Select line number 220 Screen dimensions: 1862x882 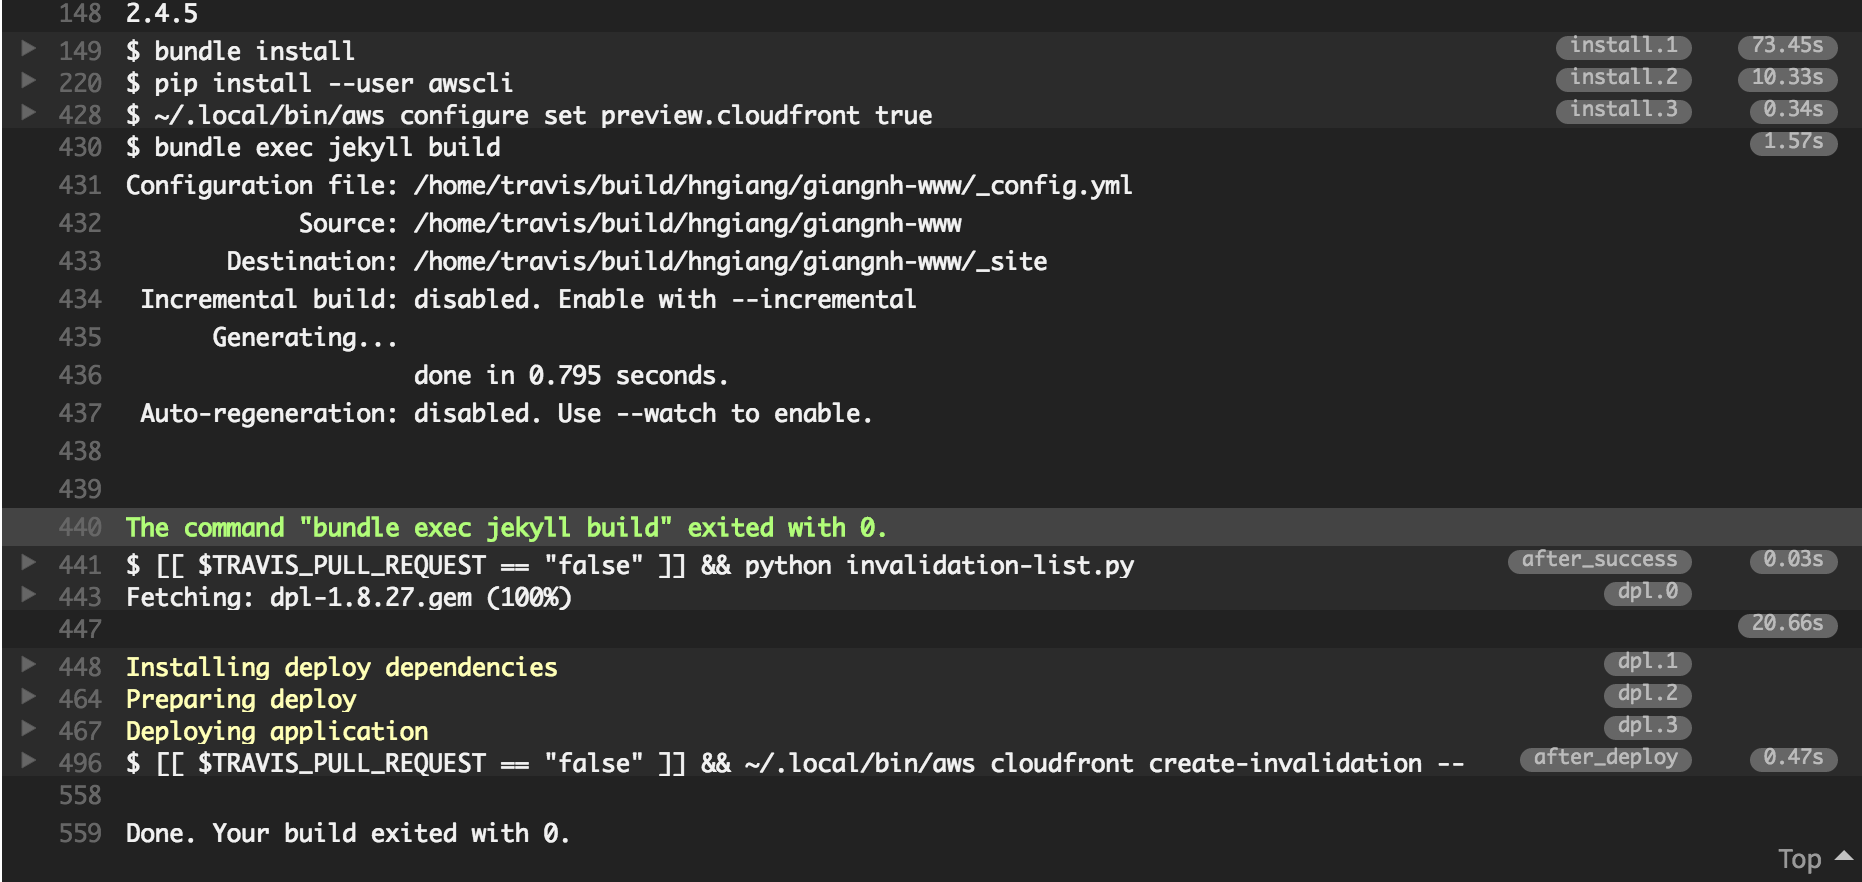click(x=80, y=83)
